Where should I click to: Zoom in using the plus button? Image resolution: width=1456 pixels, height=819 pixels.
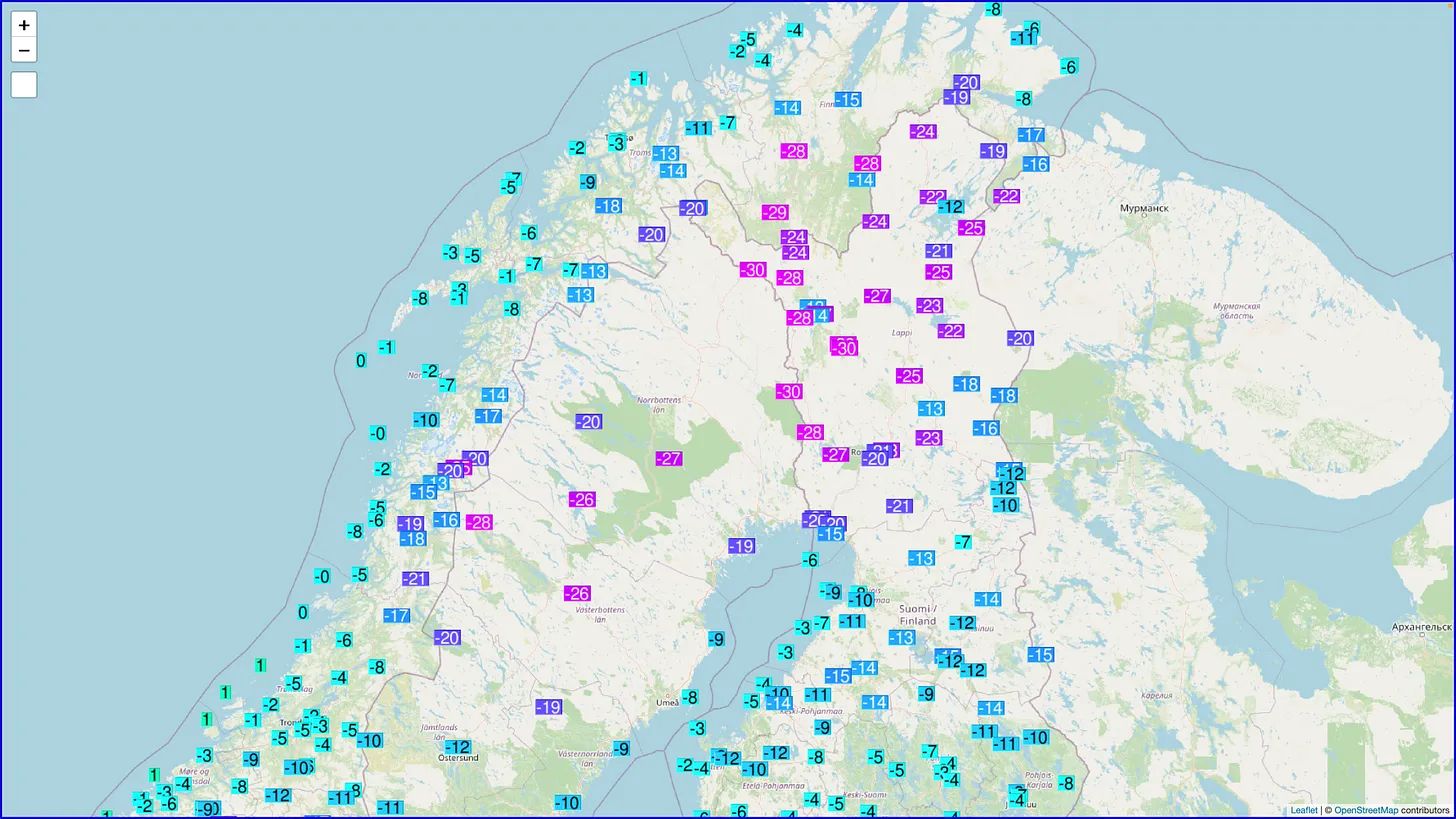click(x=24, y=25)
